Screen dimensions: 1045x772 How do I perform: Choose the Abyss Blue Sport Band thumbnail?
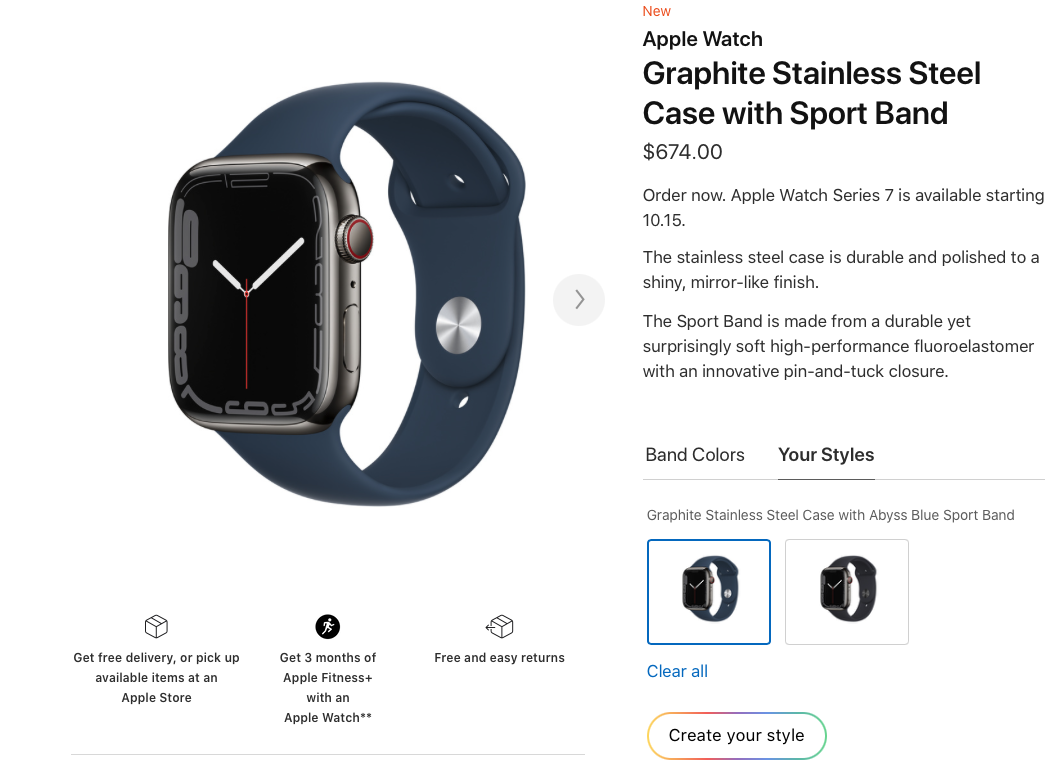click(x=709, y=592)
